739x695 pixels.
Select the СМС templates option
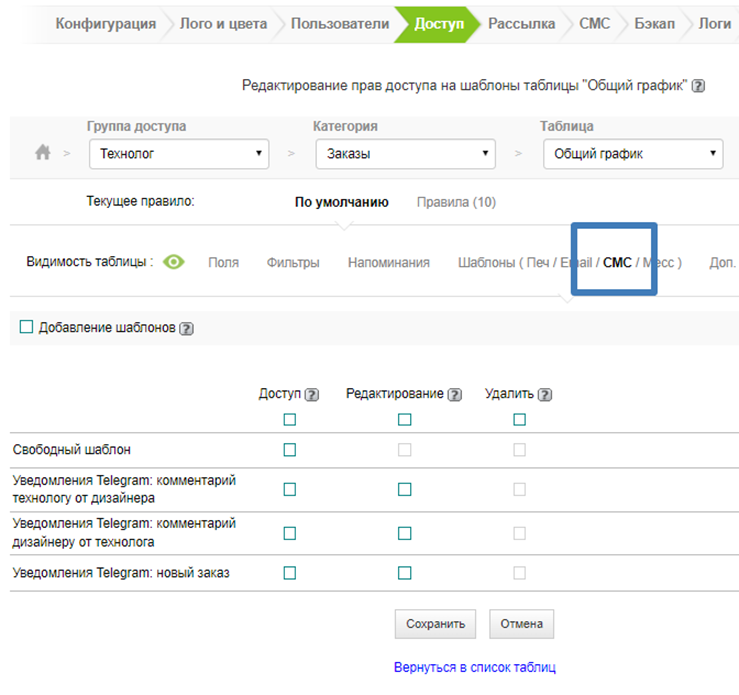click(x=617, y=263)
